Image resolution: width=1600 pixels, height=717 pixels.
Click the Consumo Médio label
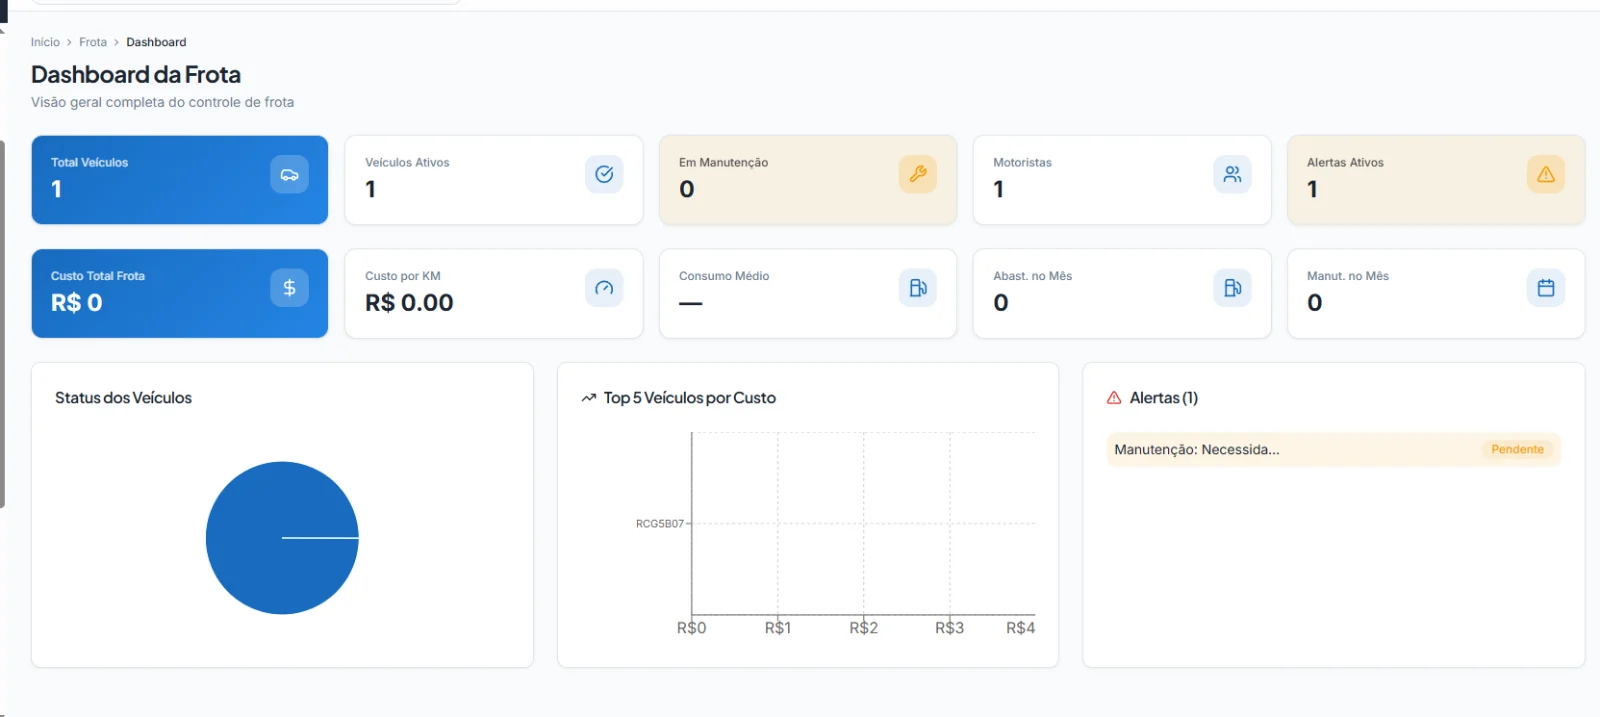[x=724, y=276]
